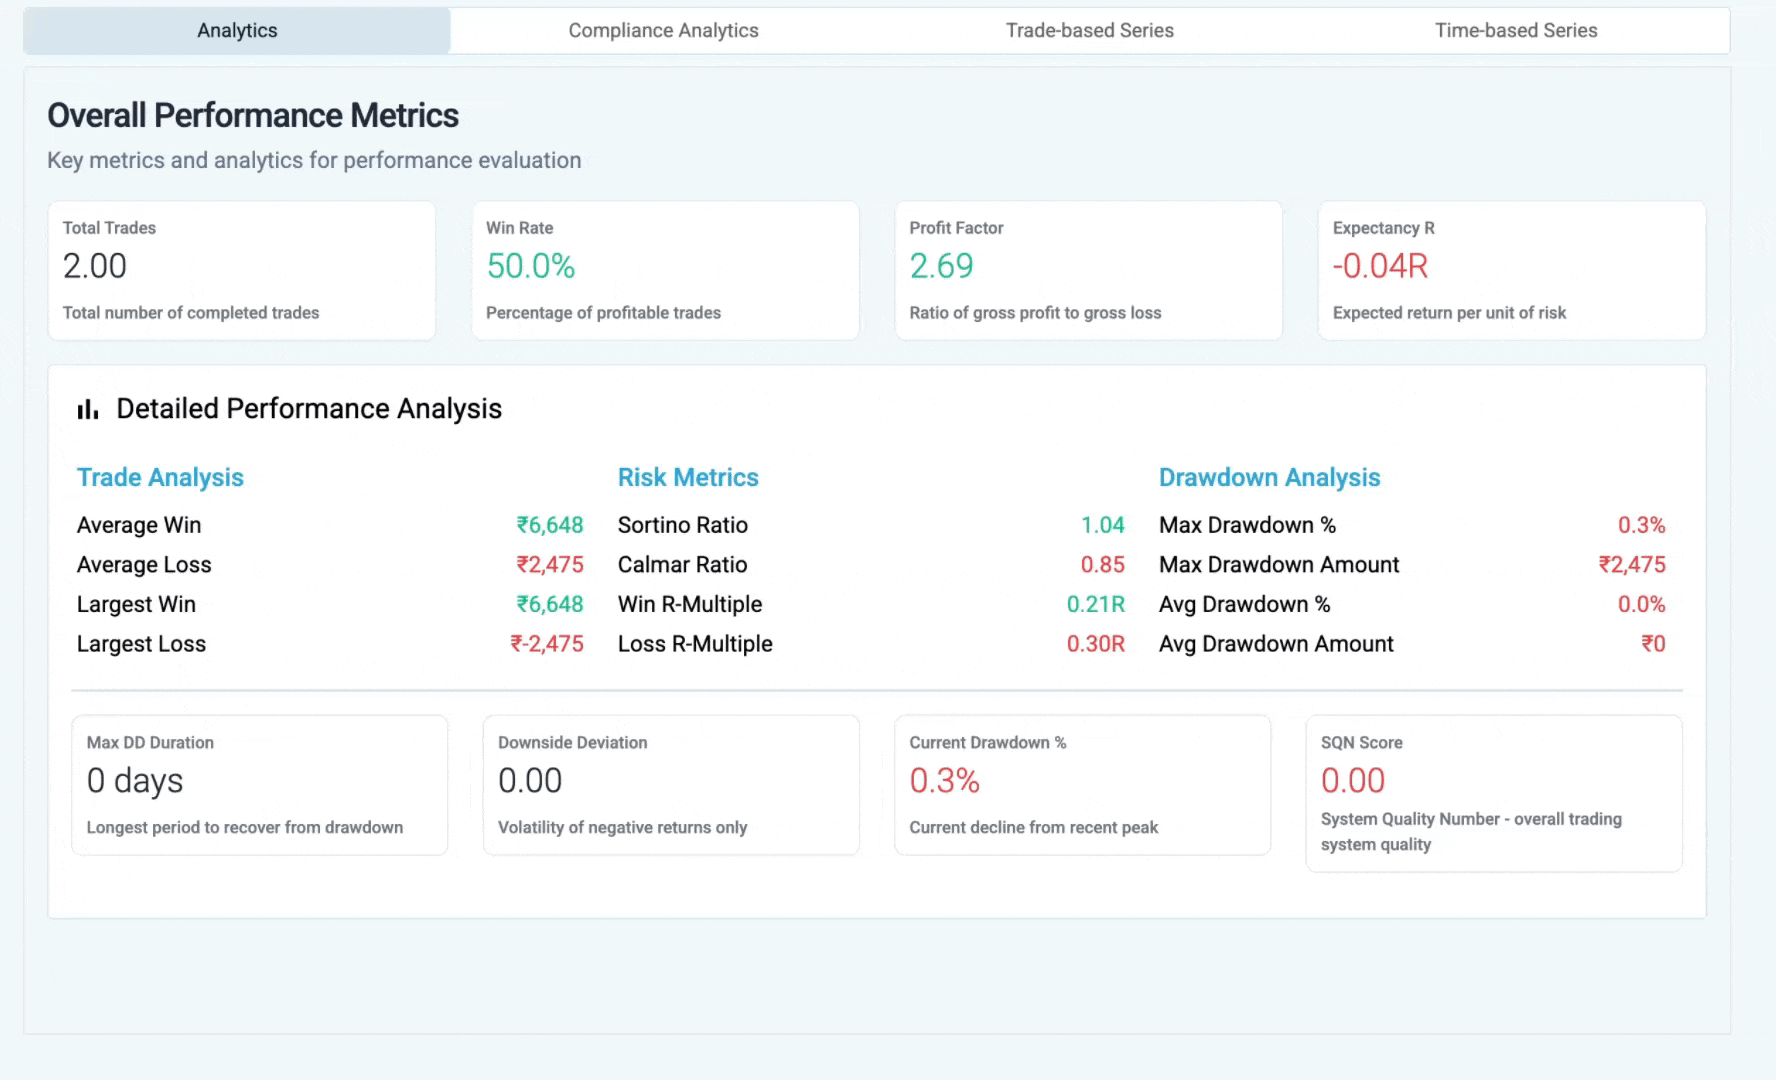Select the Downside Deviation card
Viewport: 1776px width, 1080px height.
671,785
